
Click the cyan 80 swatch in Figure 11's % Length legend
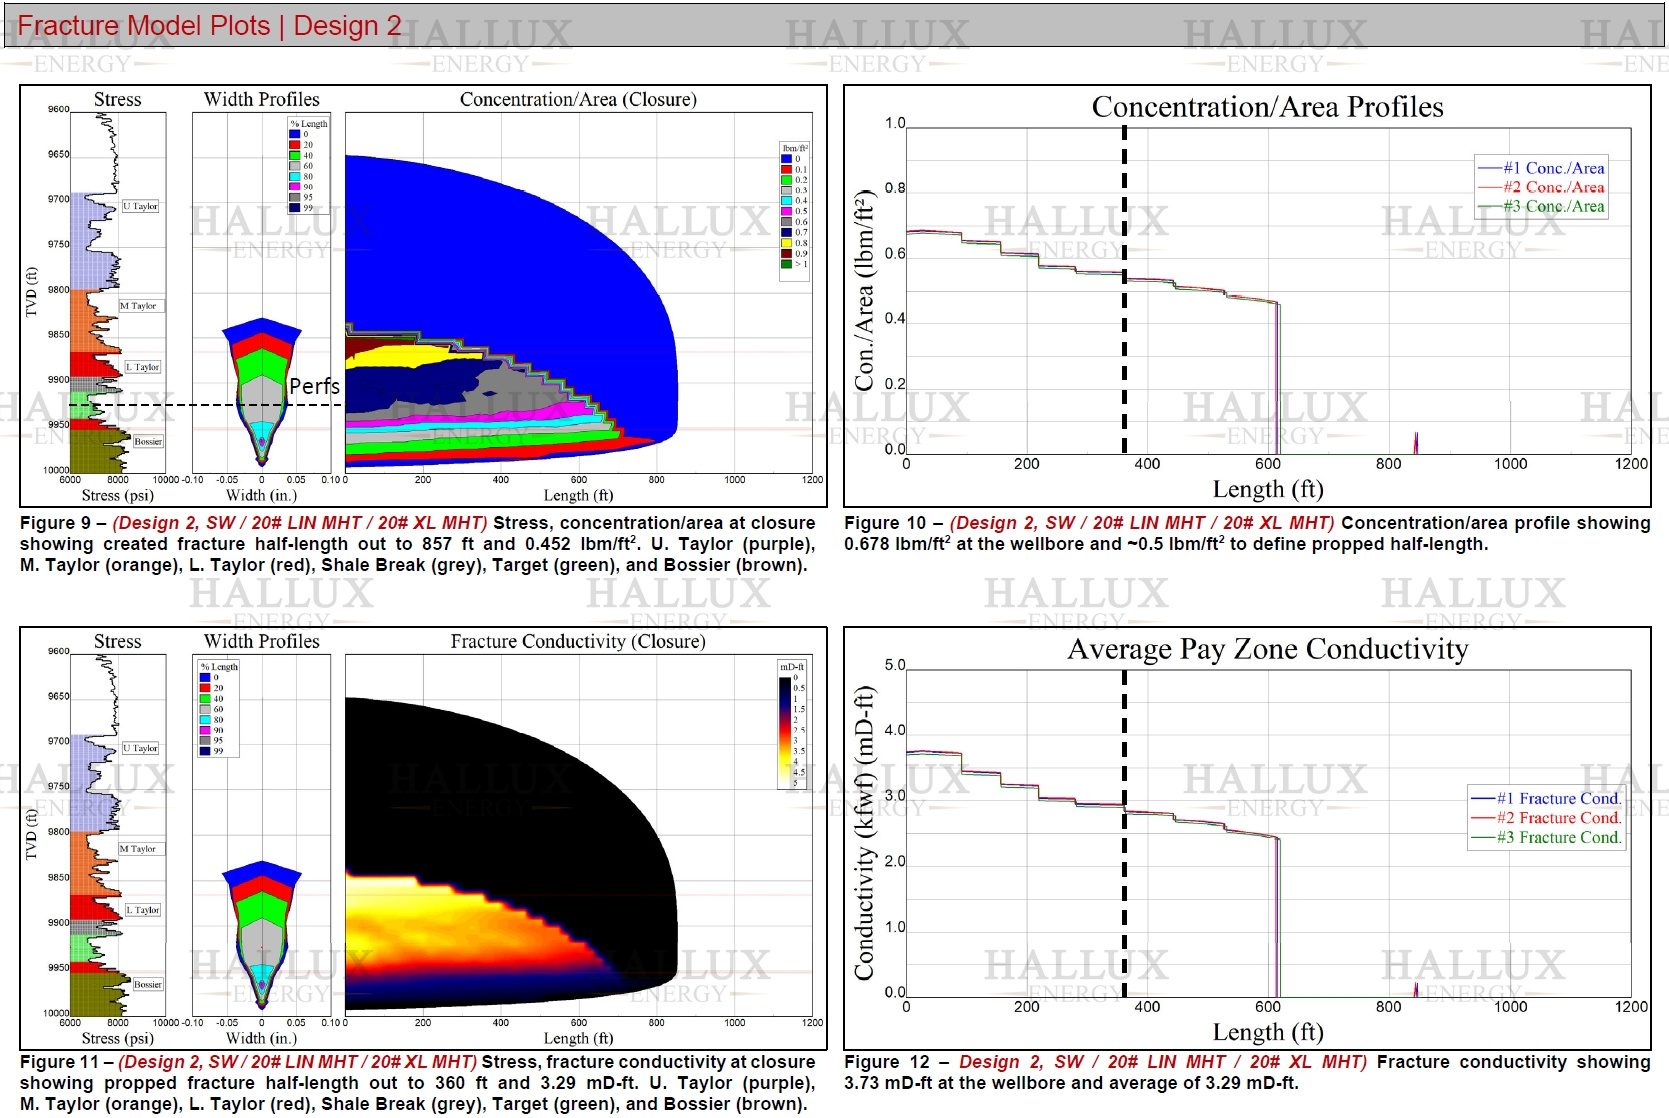[205, 720]
